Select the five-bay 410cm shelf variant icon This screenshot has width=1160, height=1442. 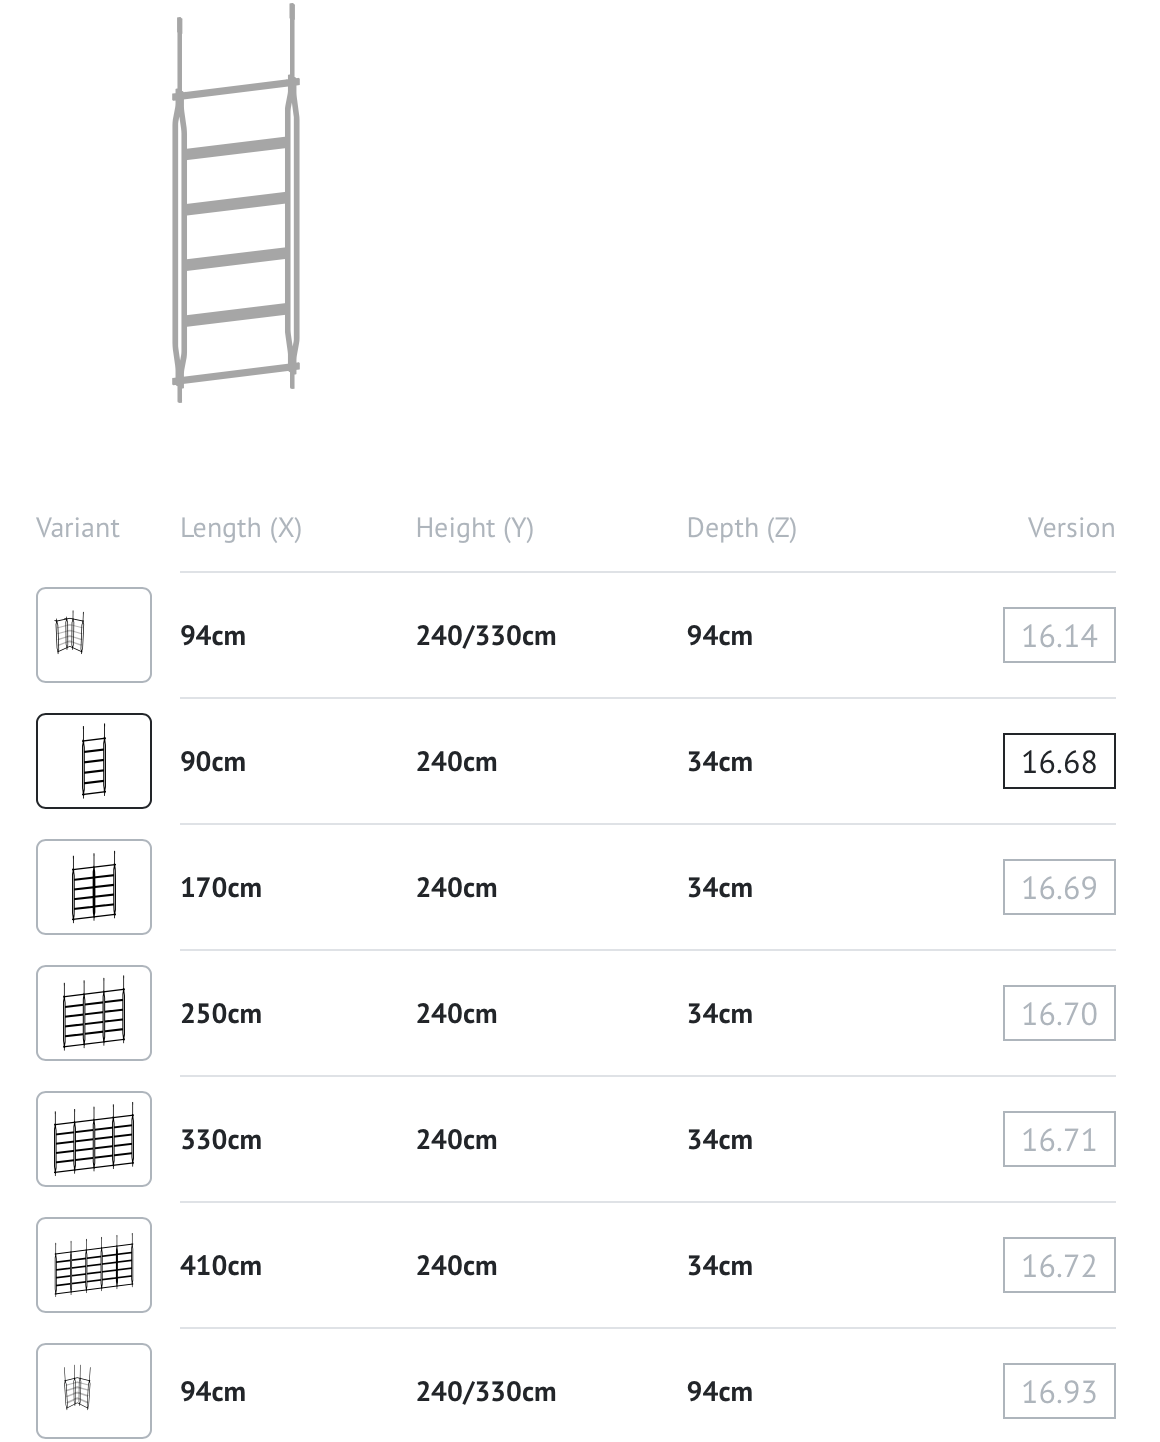coord(94,1265)
